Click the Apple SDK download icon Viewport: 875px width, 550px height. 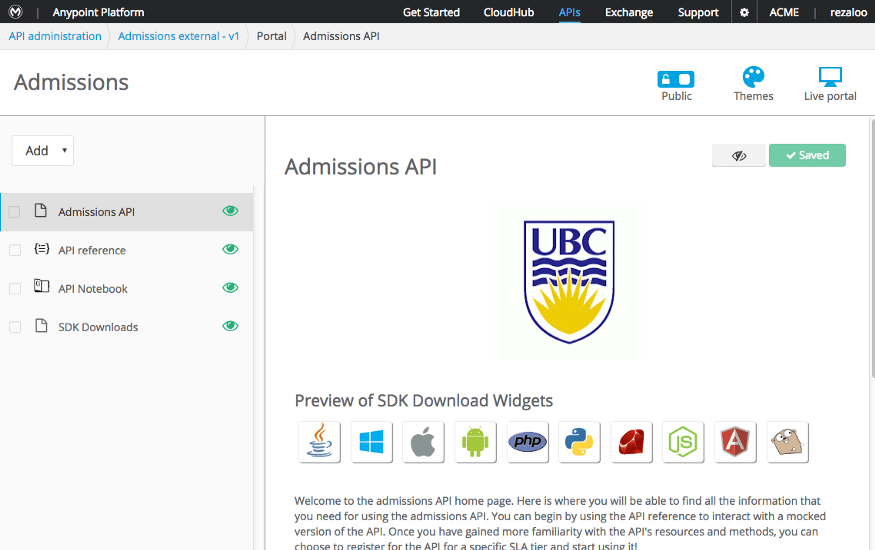click(x=424, y=442)
